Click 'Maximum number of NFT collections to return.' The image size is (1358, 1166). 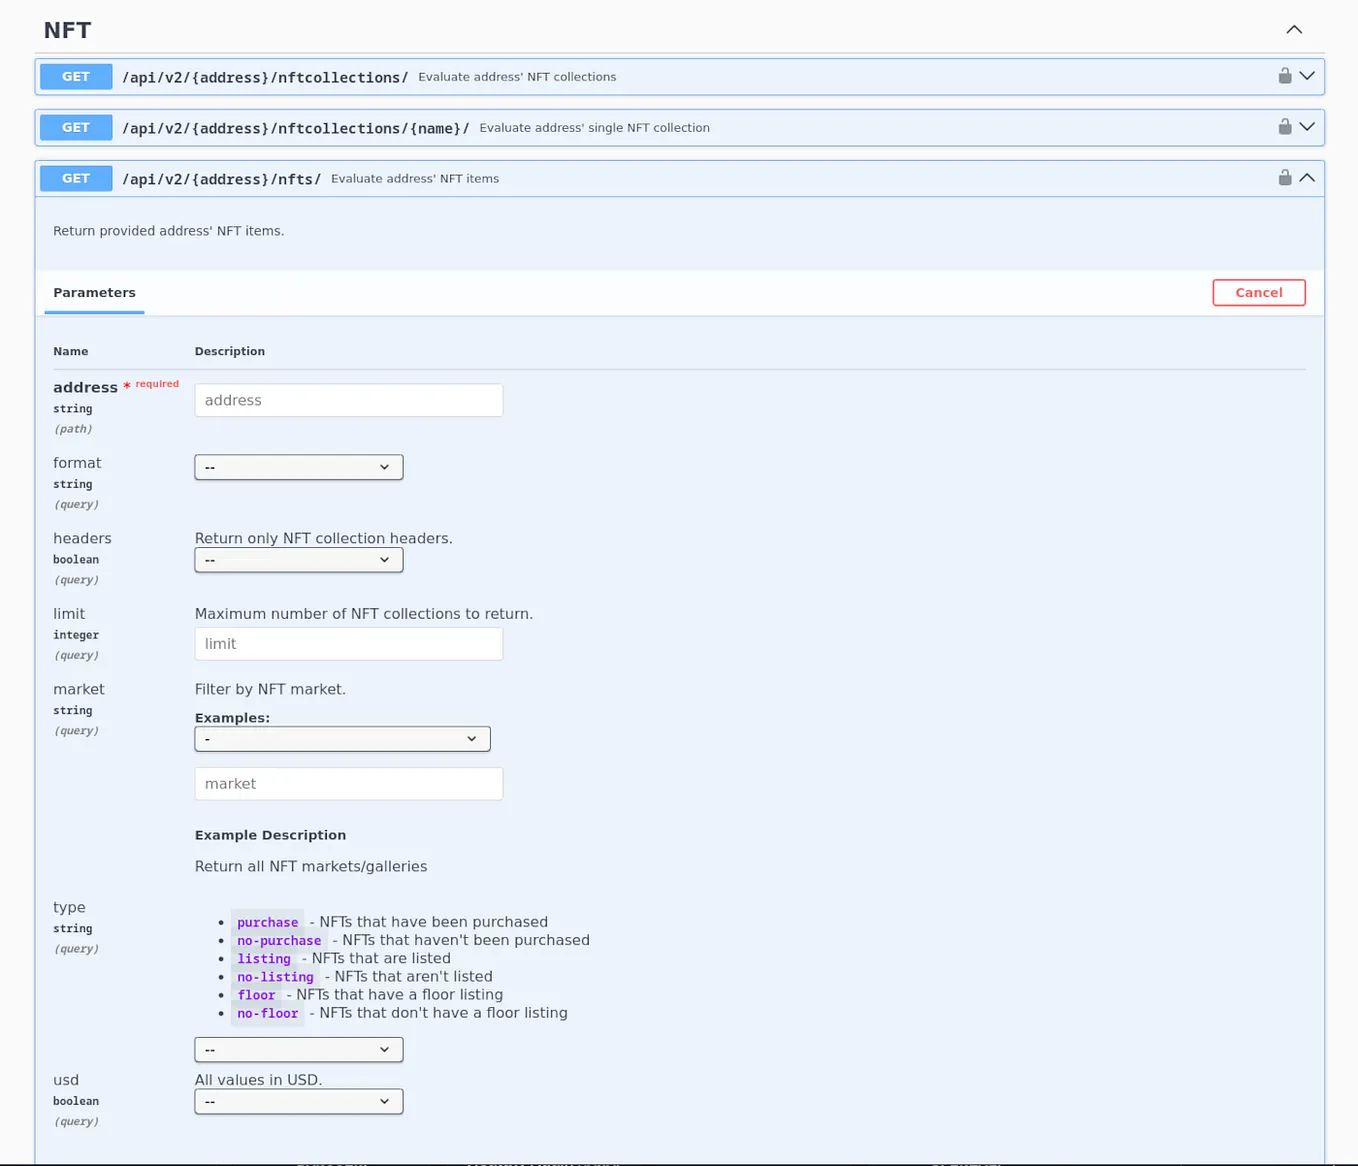coord(364,614)
